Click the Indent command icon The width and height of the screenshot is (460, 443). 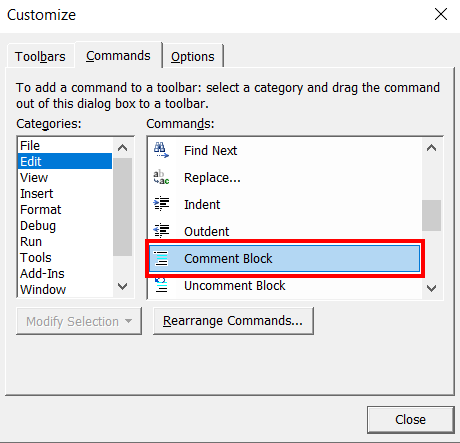coord(161,204)
